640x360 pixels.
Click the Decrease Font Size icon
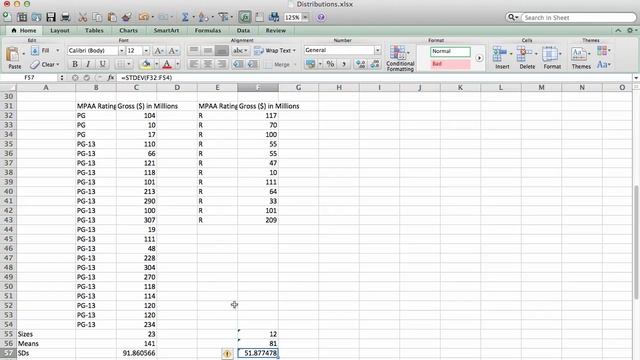click(173, 51)
